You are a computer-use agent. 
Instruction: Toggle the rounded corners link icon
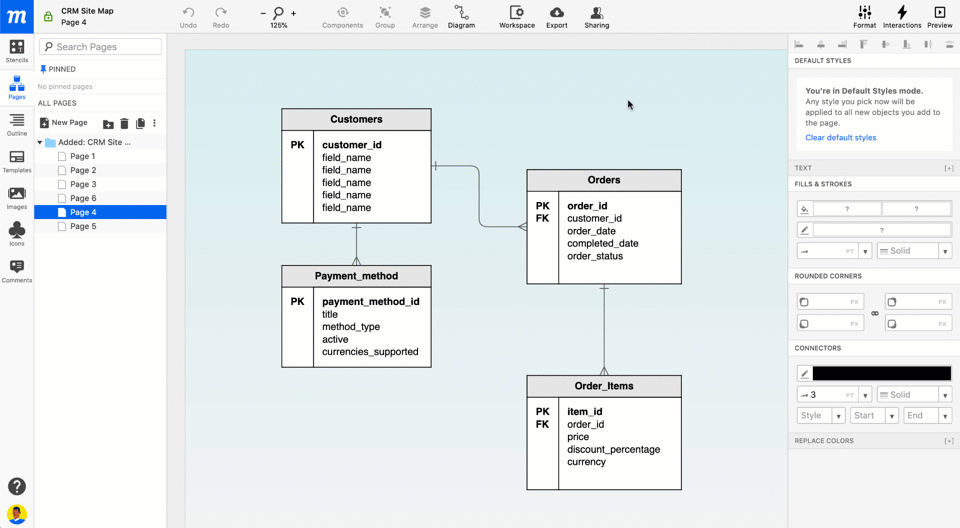click(x=875, y=313)
